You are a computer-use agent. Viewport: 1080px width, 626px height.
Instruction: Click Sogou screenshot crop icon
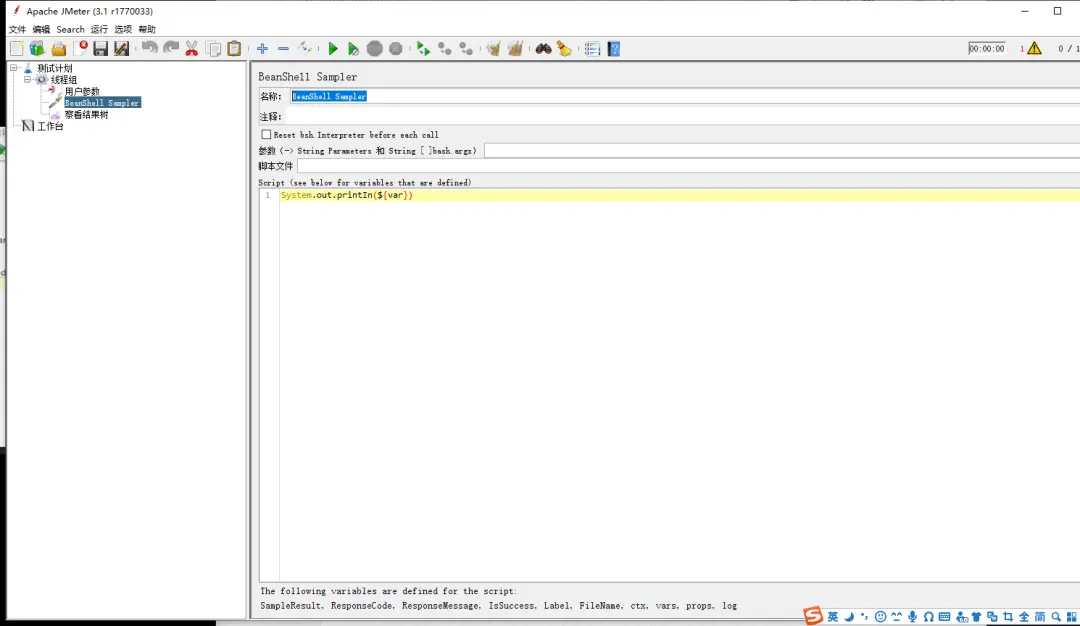[1008, 616]
